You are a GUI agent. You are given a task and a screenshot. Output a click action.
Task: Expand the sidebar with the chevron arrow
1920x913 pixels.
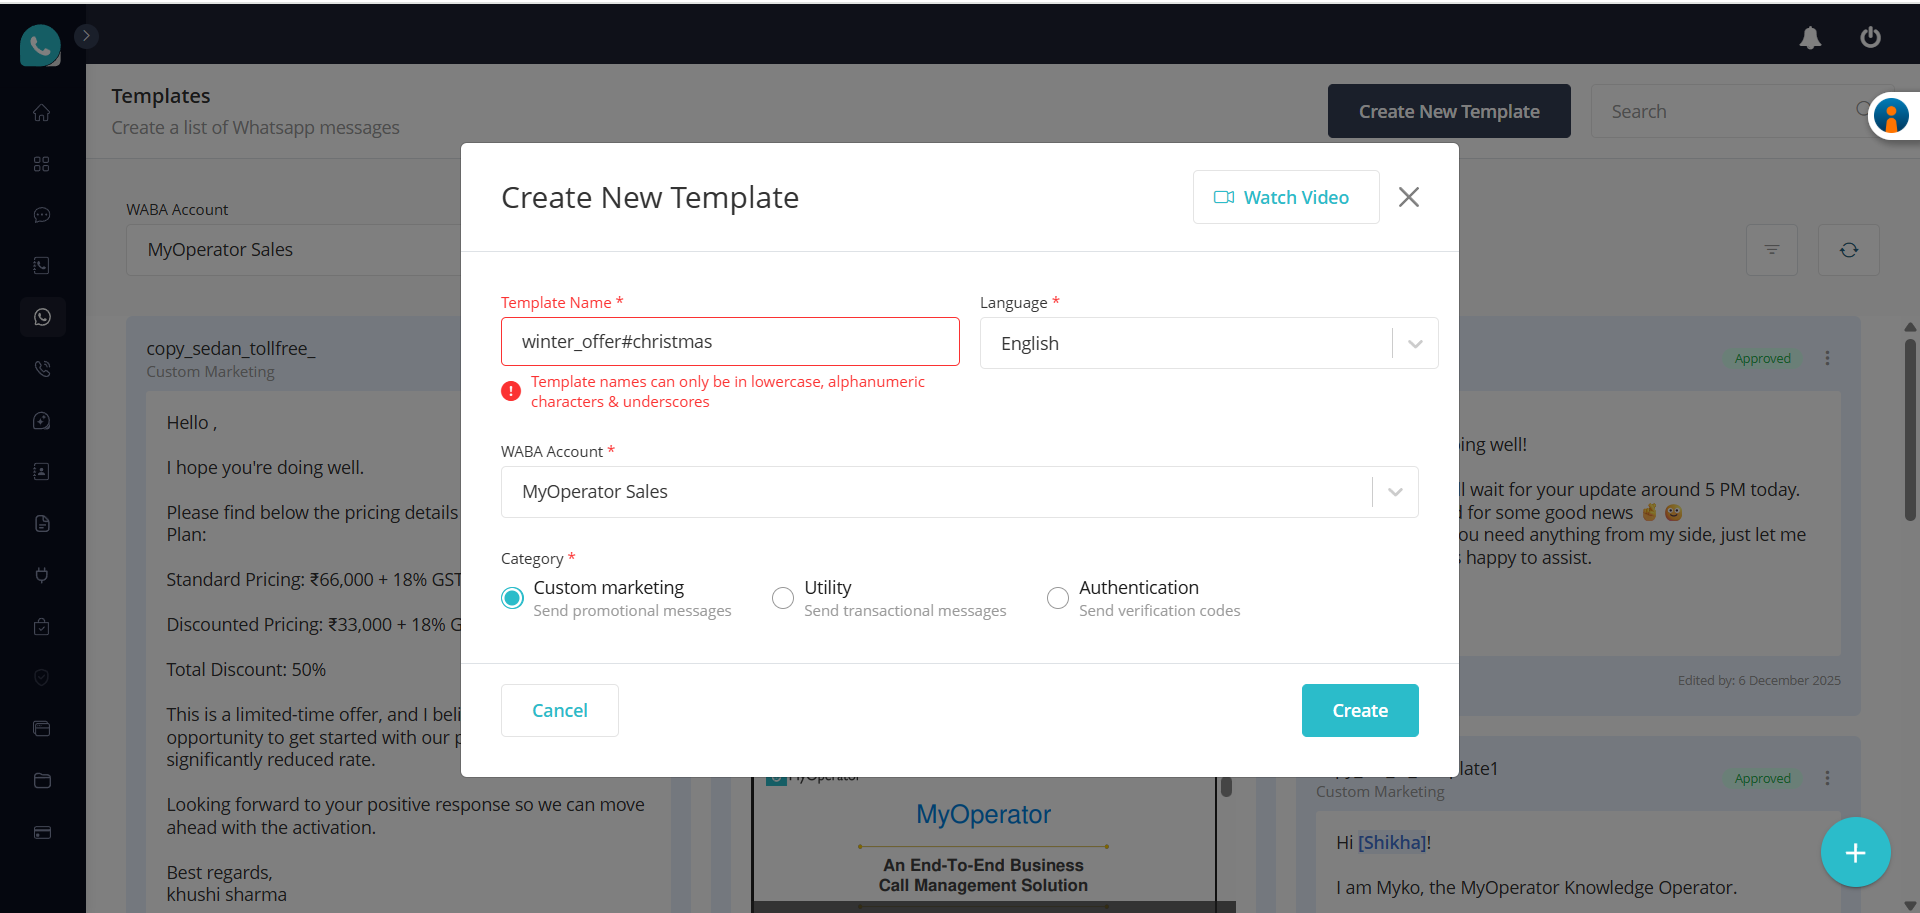[86, 35]
